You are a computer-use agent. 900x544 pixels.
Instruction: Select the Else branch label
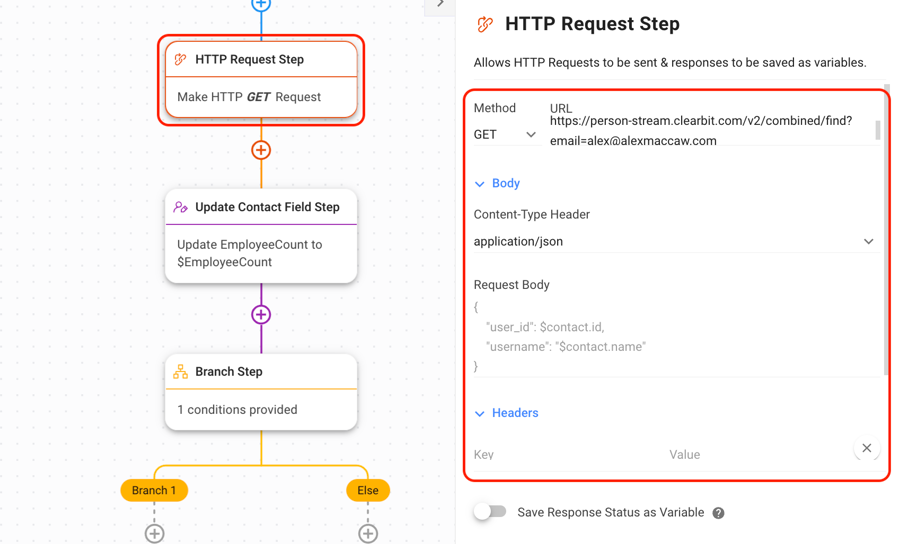click(368, 490)
